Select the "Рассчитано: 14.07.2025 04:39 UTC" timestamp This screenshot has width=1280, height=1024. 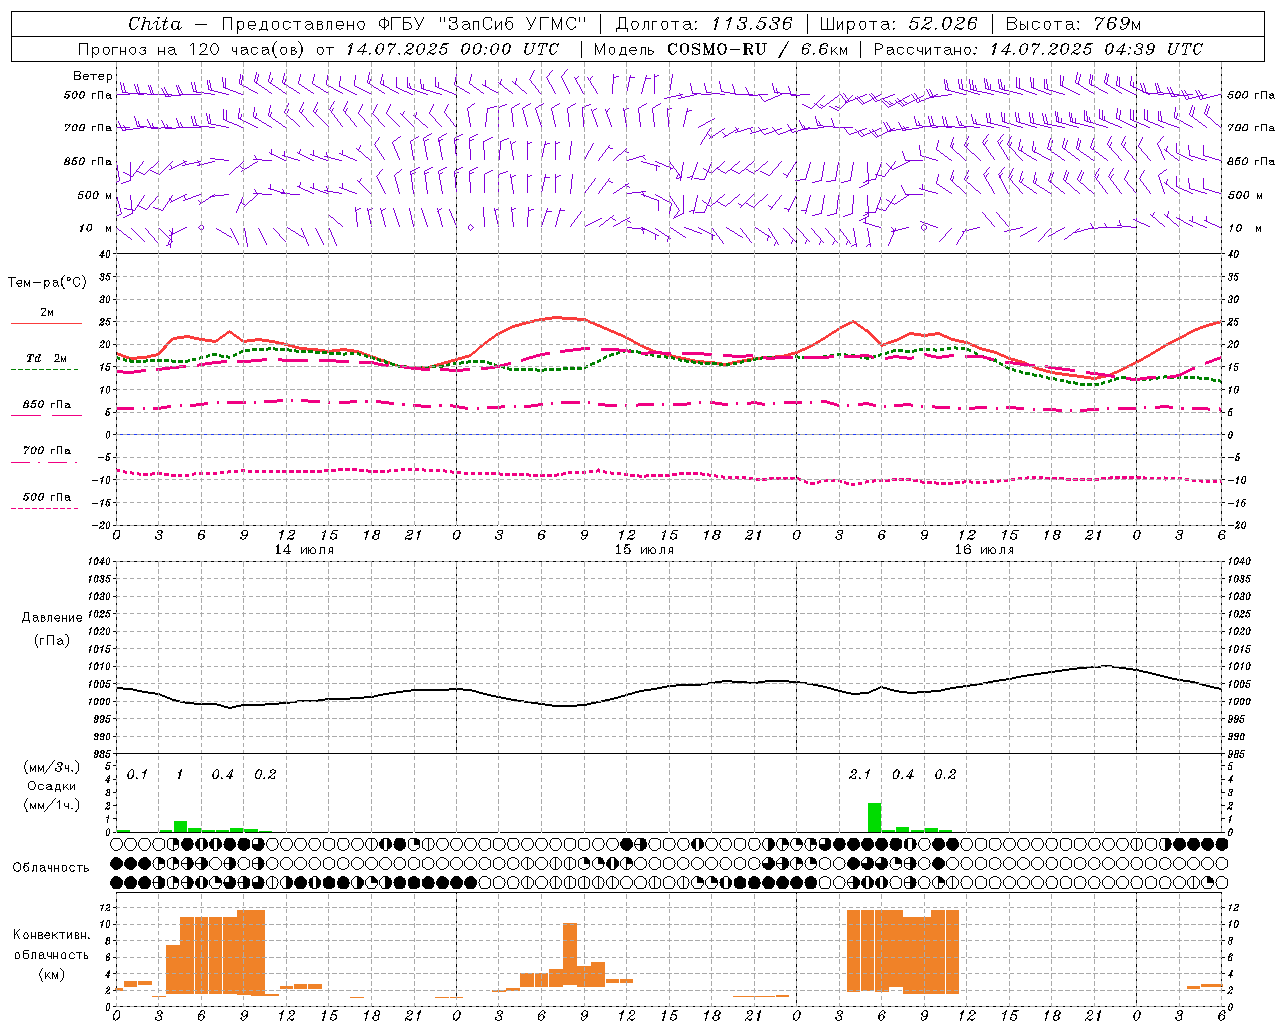pos(1038,49)
